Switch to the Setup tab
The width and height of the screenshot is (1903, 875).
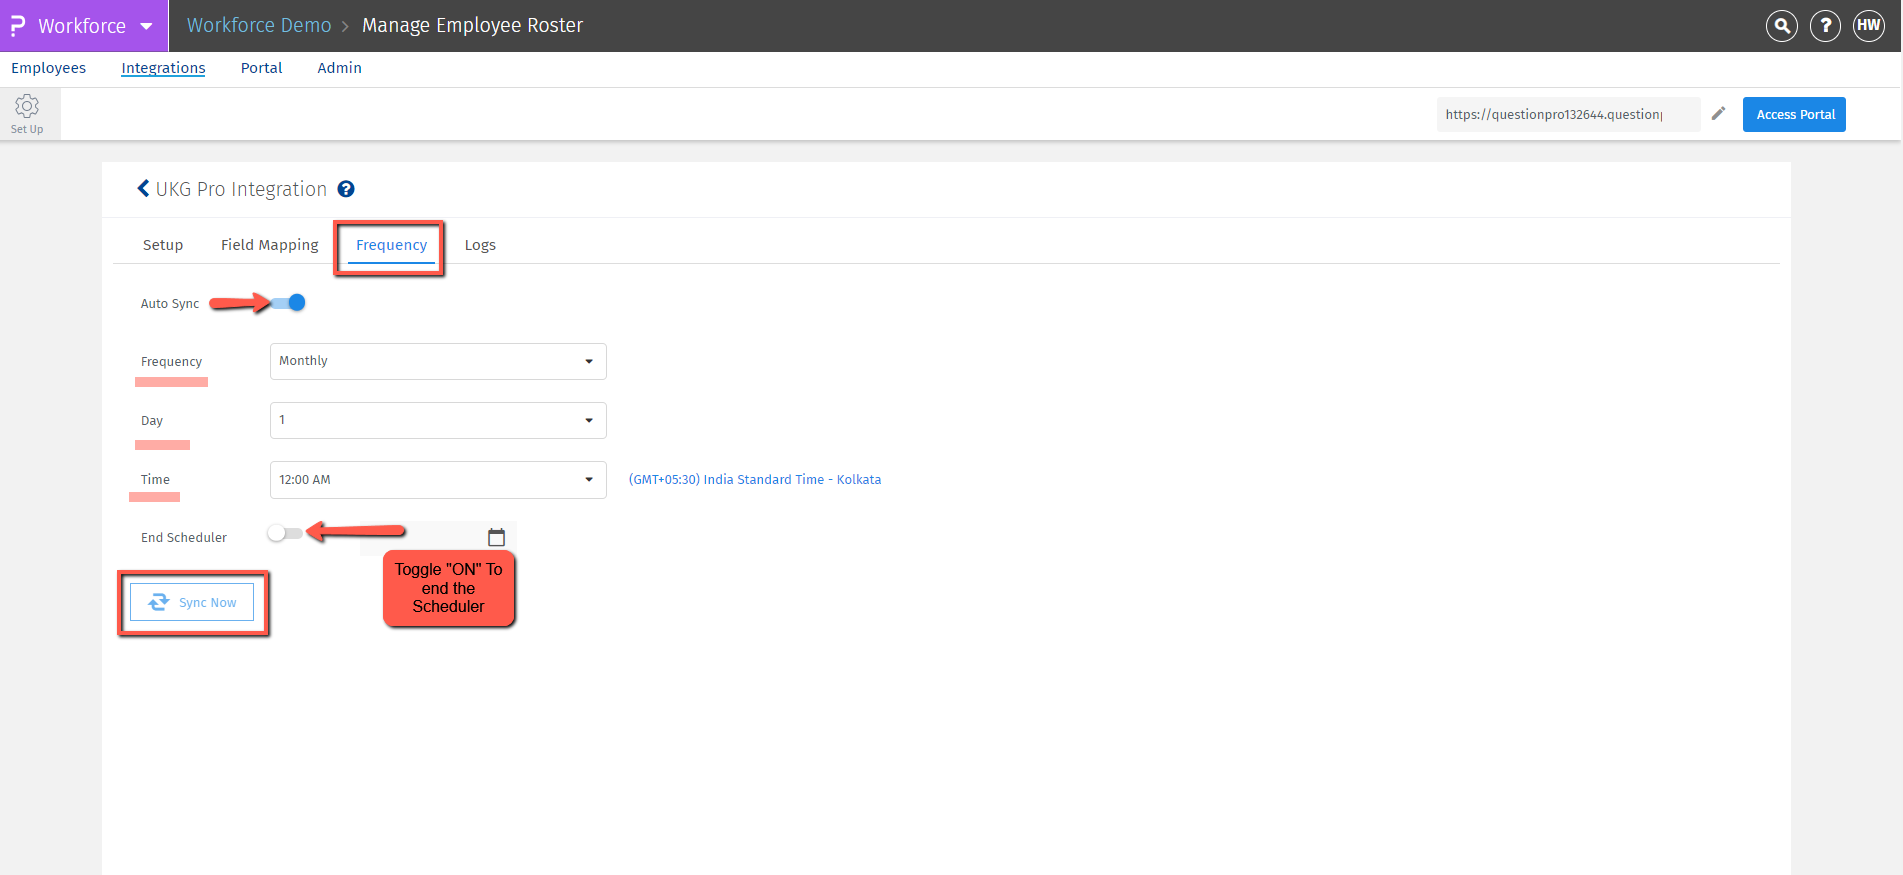pos(163,245)
